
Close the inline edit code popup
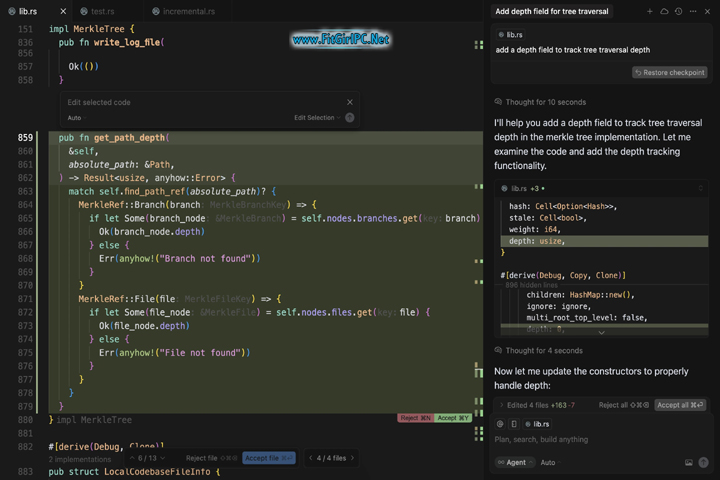349,102
